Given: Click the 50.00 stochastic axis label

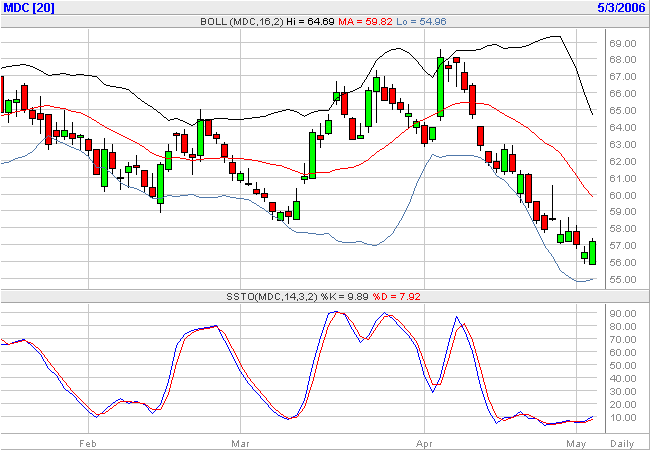Looking at the screenshot, I should coord(623,366).
